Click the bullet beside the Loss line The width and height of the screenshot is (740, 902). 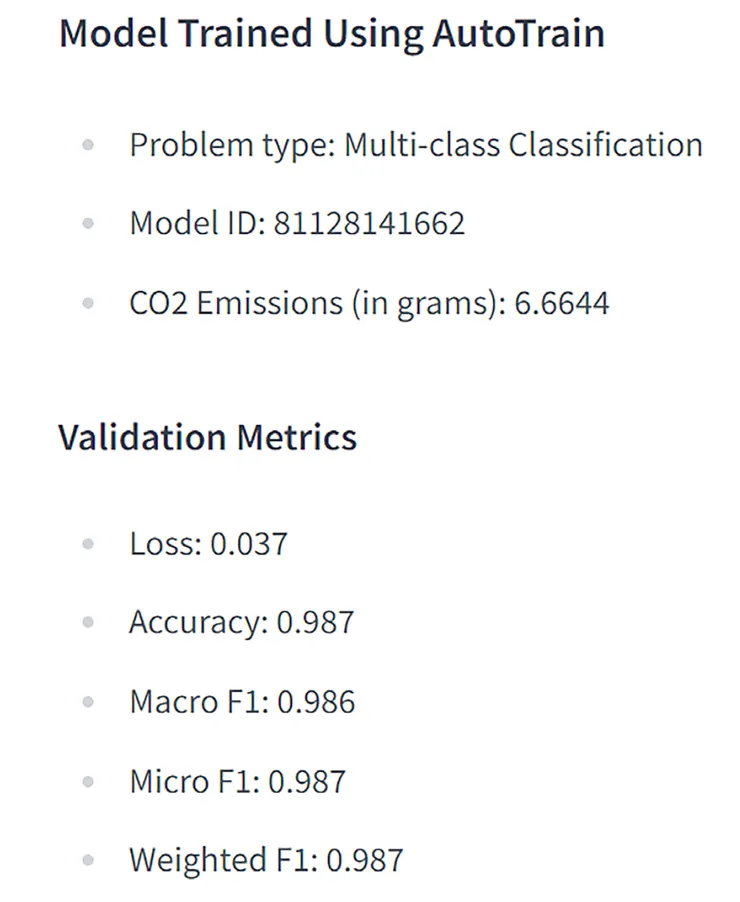click(88, 545)
